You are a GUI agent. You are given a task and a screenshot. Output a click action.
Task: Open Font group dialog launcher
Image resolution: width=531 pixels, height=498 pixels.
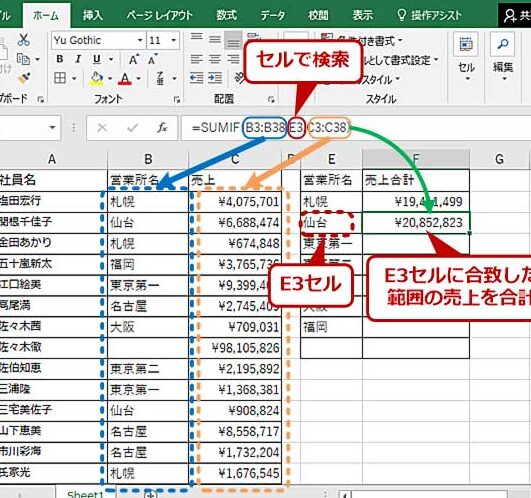(177, 99)
